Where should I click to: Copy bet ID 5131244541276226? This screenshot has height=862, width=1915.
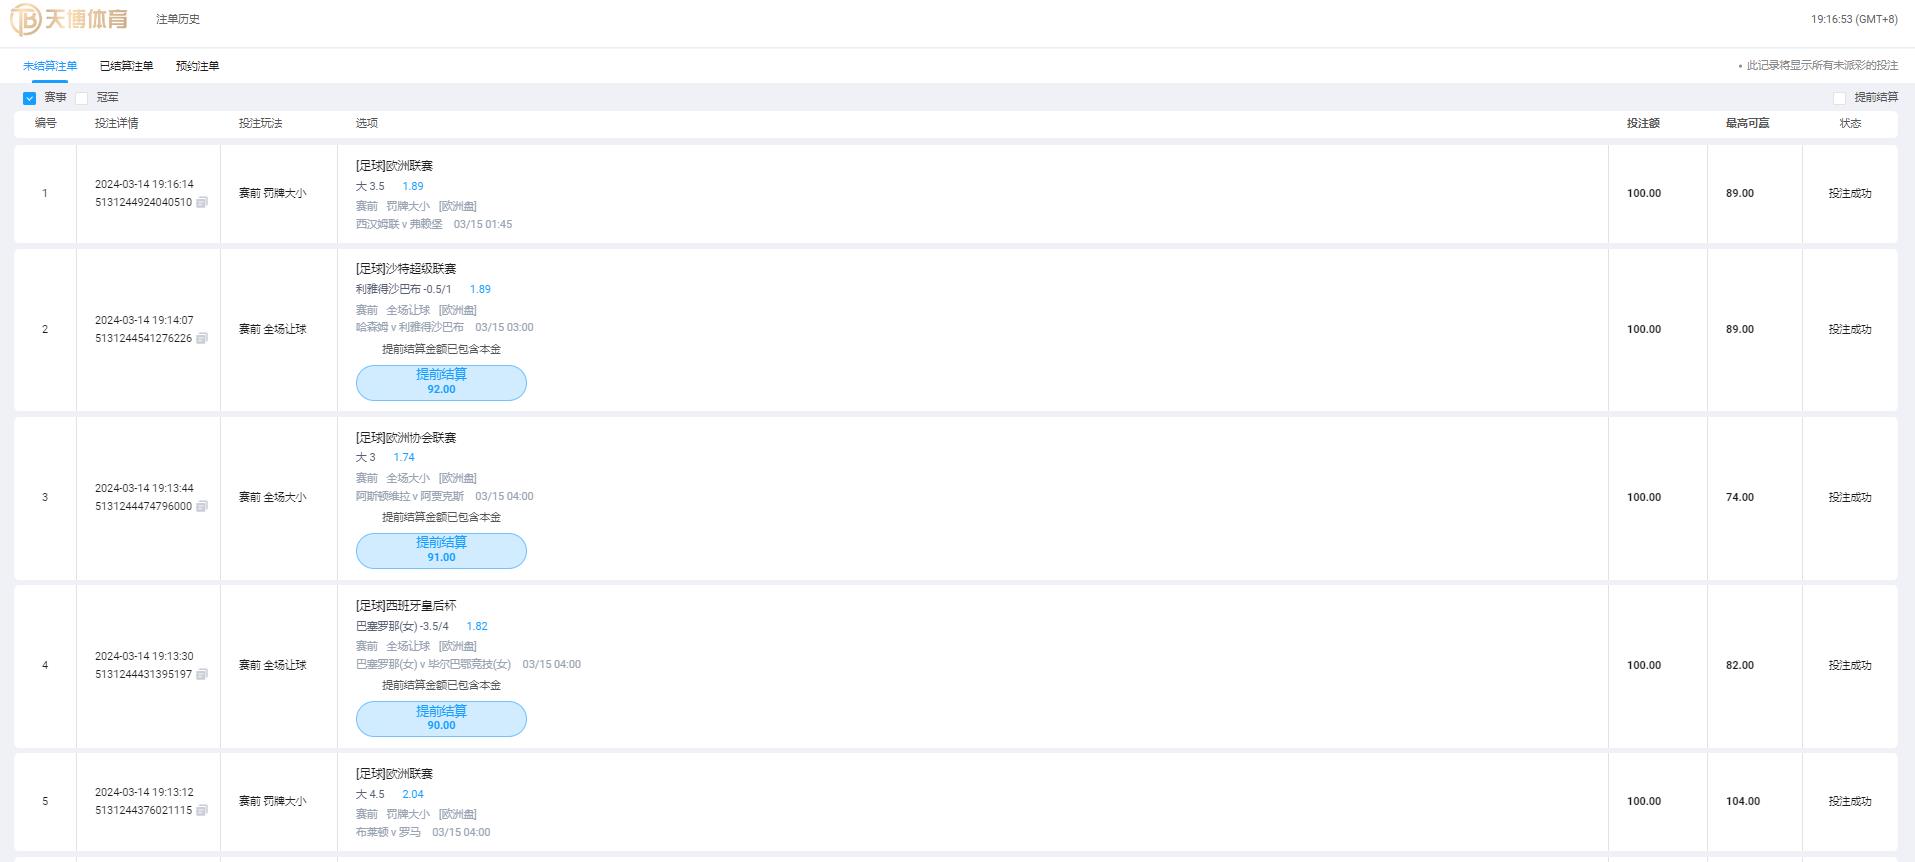click(202, 338)
